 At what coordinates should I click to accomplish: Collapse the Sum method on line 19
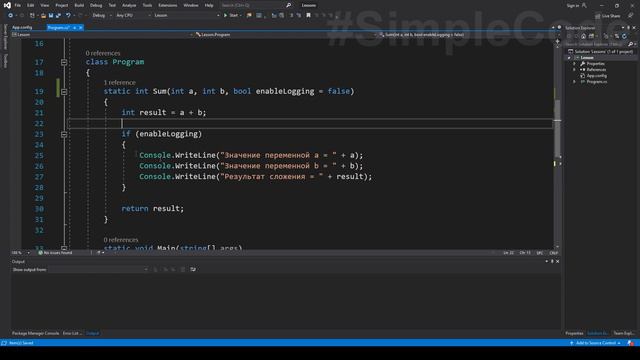point(64,92)
